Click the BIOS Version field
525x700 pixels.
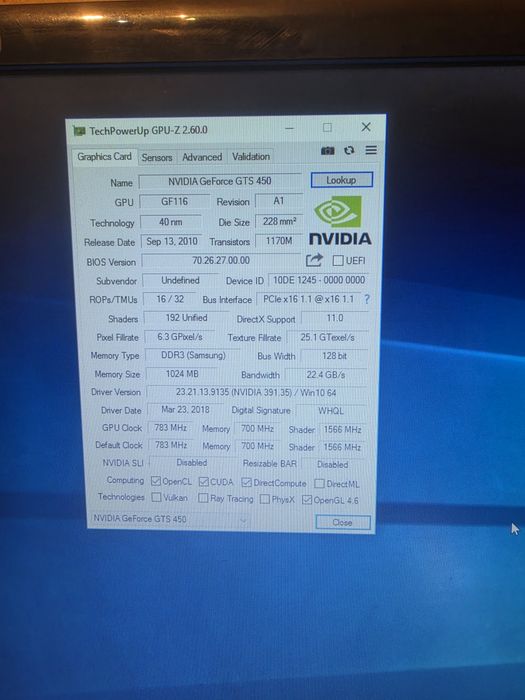(221, 260)
